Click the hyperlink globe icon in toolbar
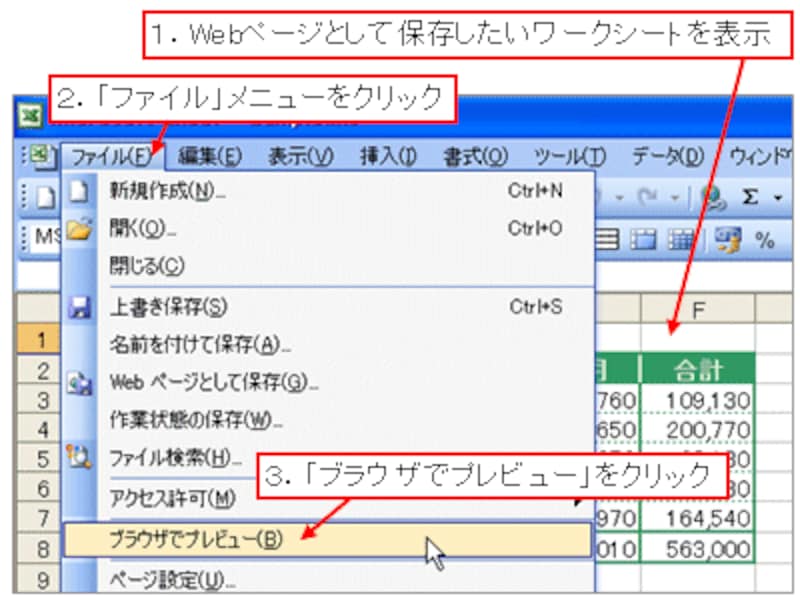The width and height of the screenshot is (800, 600). (x=712, y=197)
